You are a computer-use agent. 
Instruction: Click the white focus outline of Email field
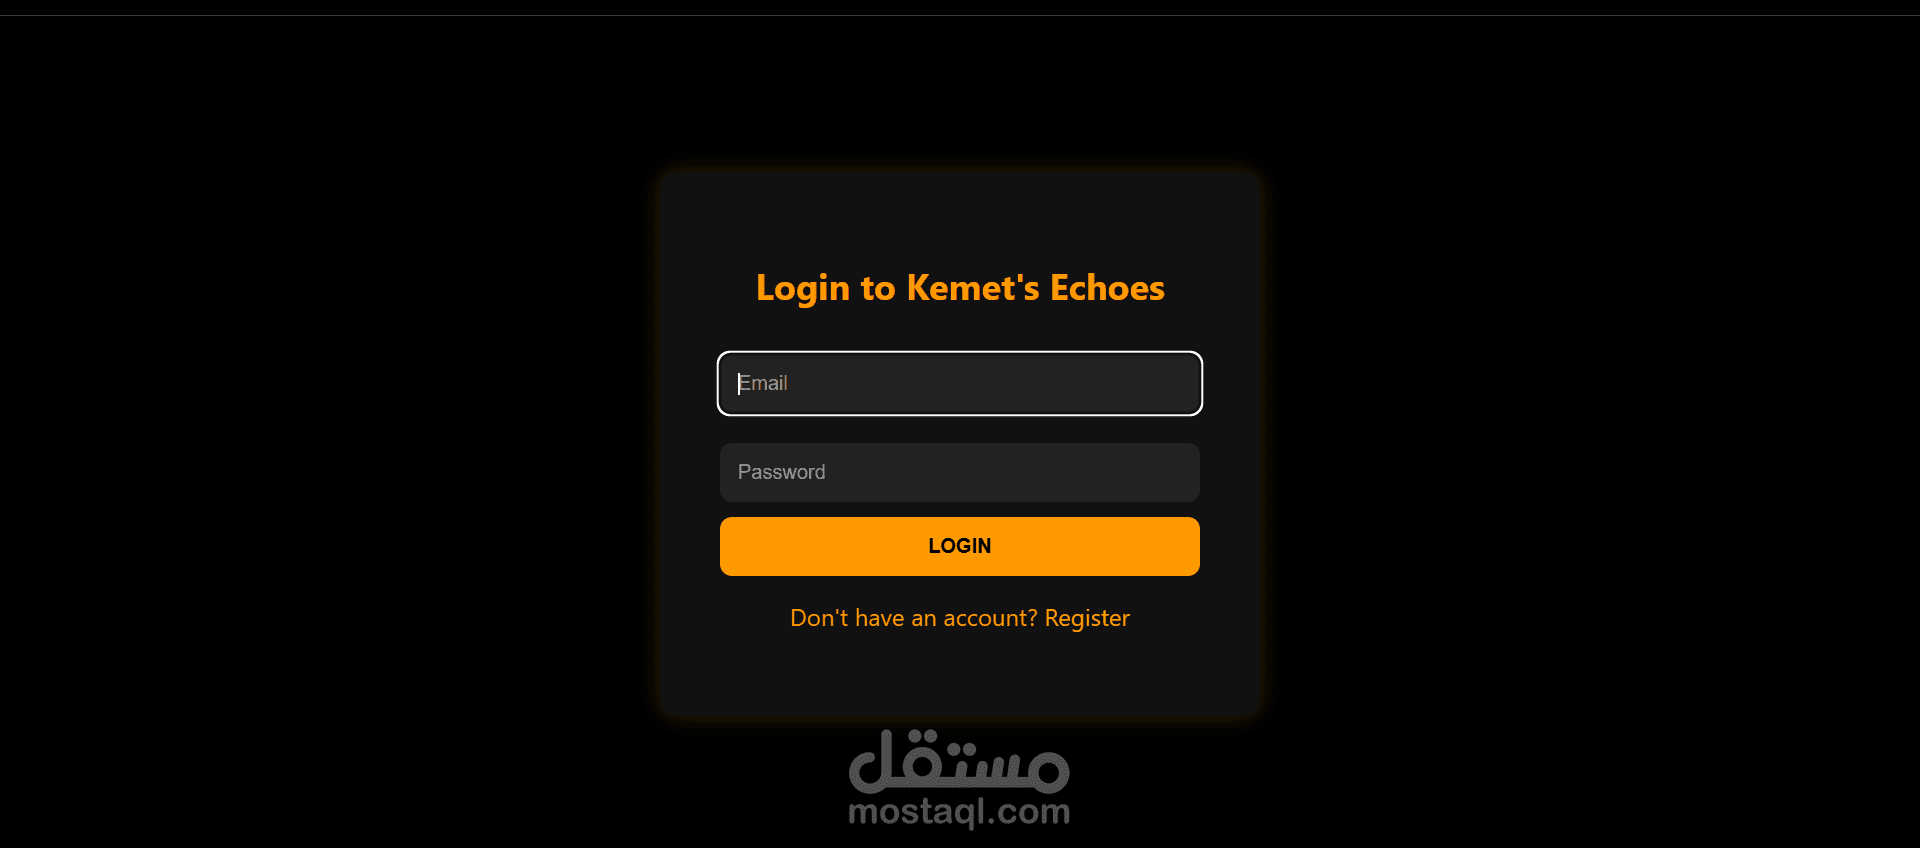pos(960,353)
